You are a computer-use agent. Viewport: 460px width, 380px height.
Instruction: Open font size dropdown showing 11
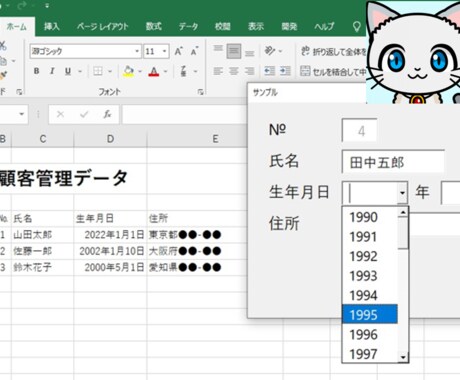click(164, 51)
